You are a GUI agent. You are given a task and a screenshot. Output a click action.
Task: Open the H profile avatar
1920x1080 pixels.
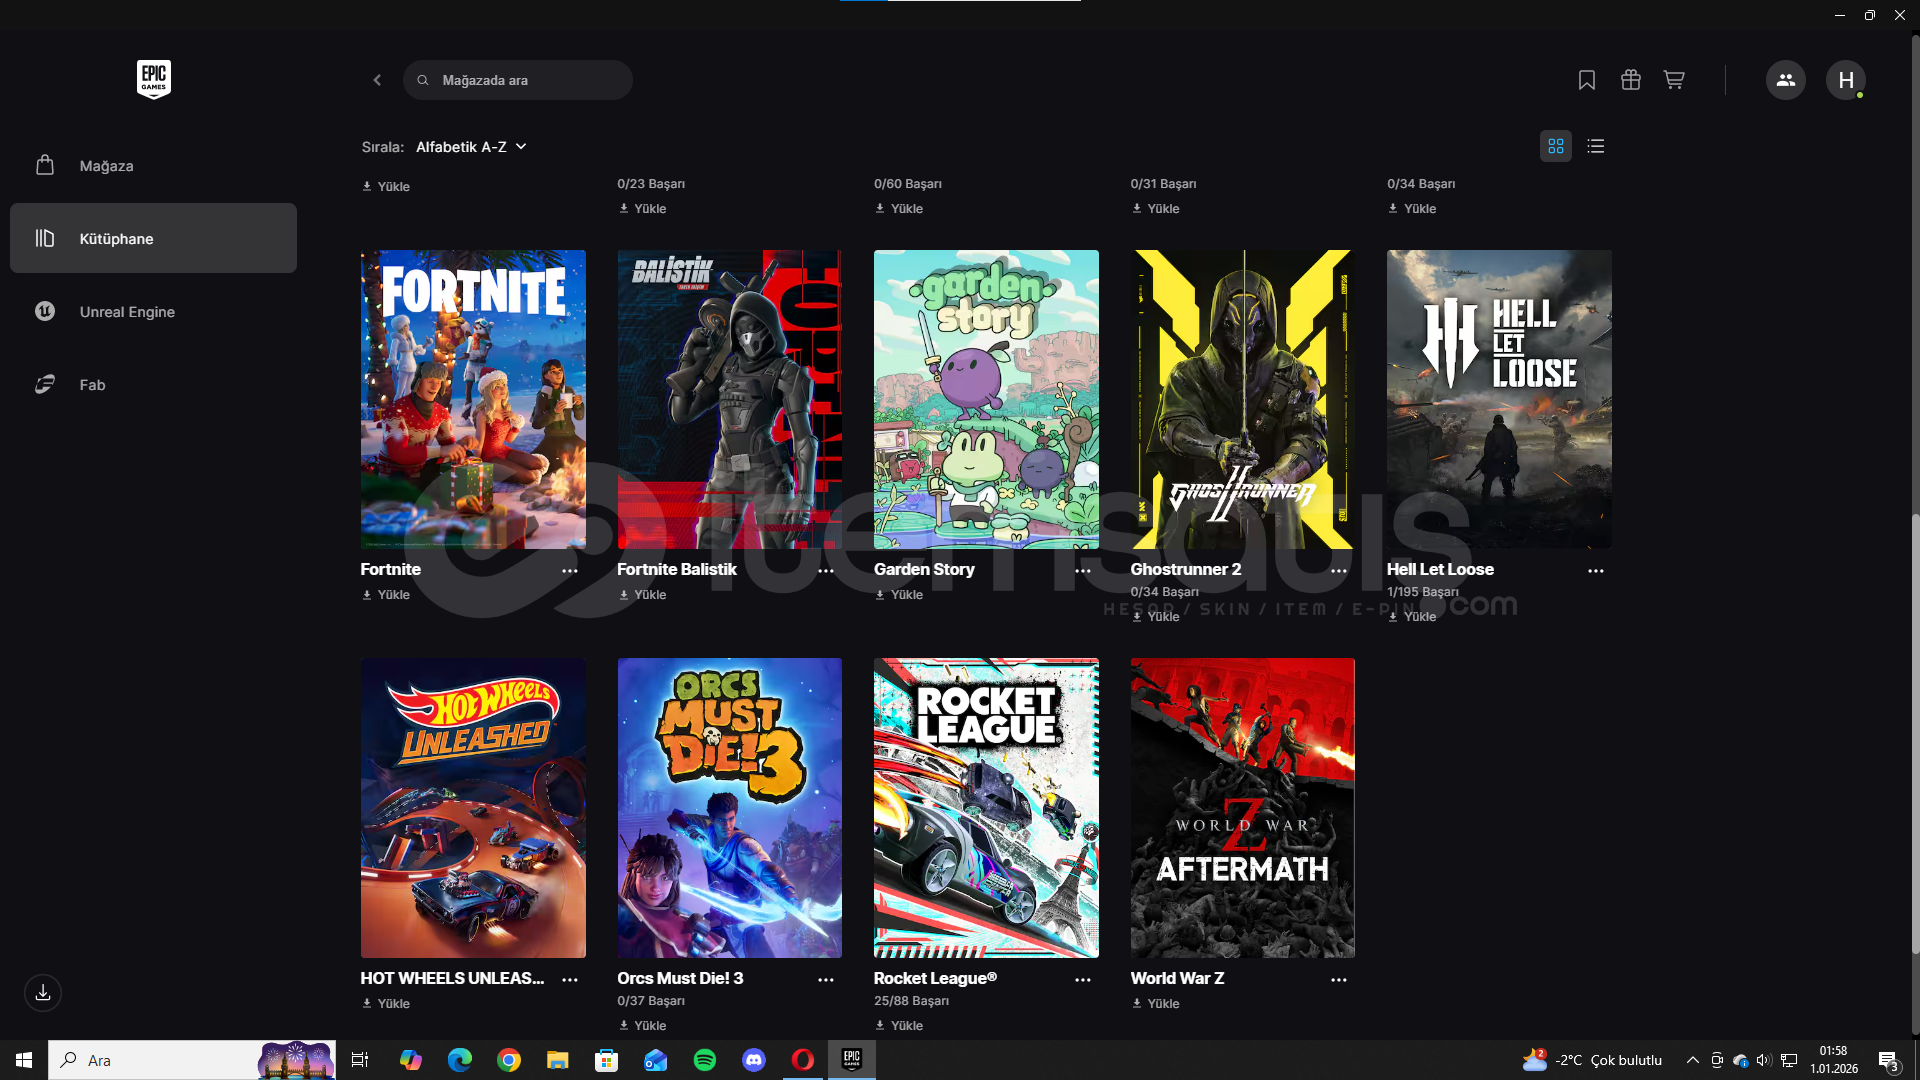click(1845, 80)
